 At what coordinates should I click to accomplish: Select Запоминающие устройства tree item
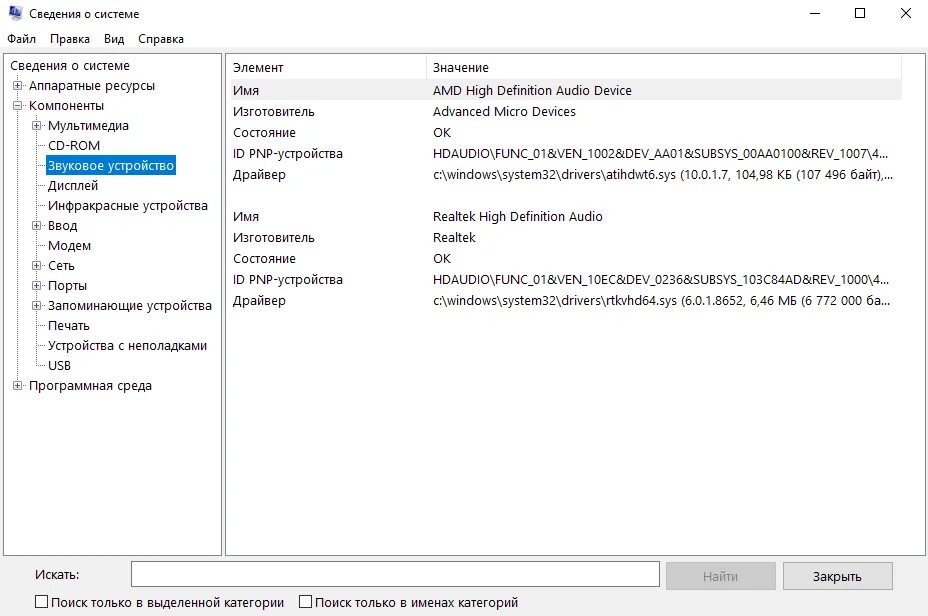[130, 306]
